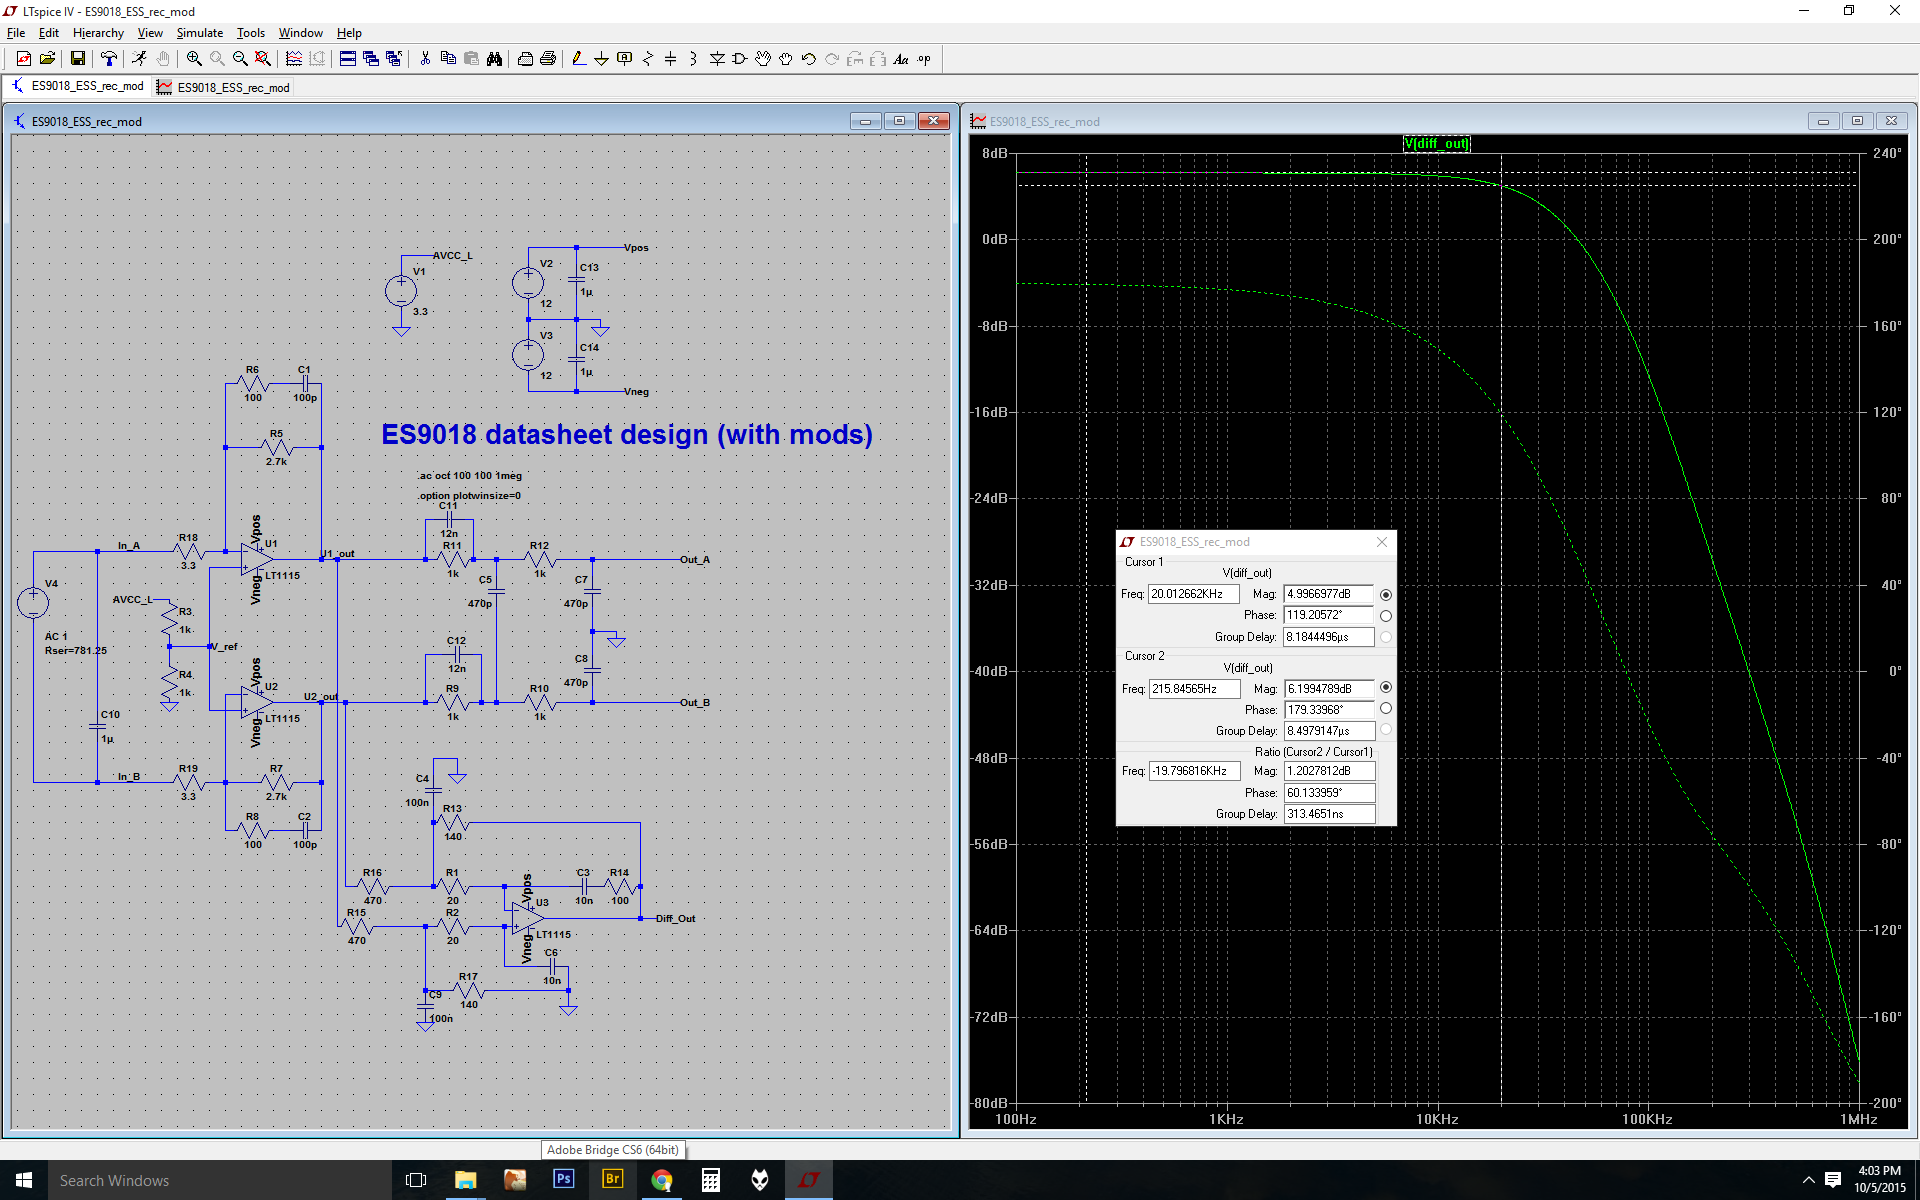Switch to the waveform ES9018_ESS_rec_mod tab

click(224, 88)
